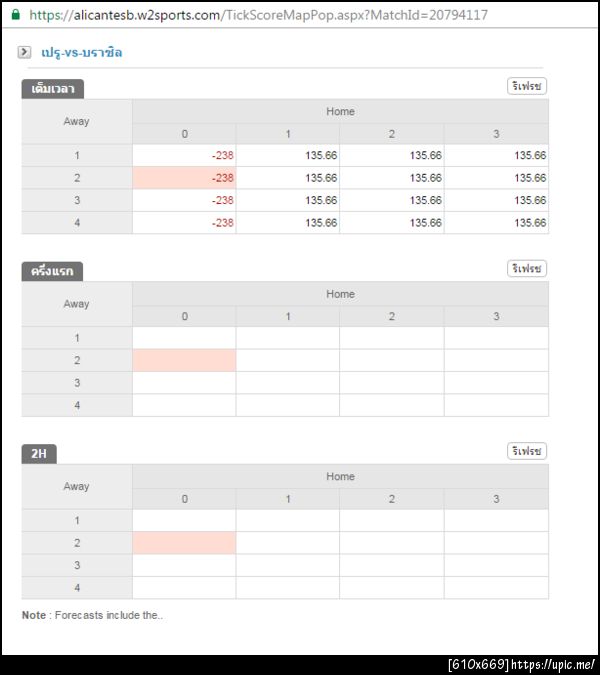Viewport: 600px width, 675px height.
Task: Click the highlighted -238 cell in full-time table
Action: (x=184, y=178)
